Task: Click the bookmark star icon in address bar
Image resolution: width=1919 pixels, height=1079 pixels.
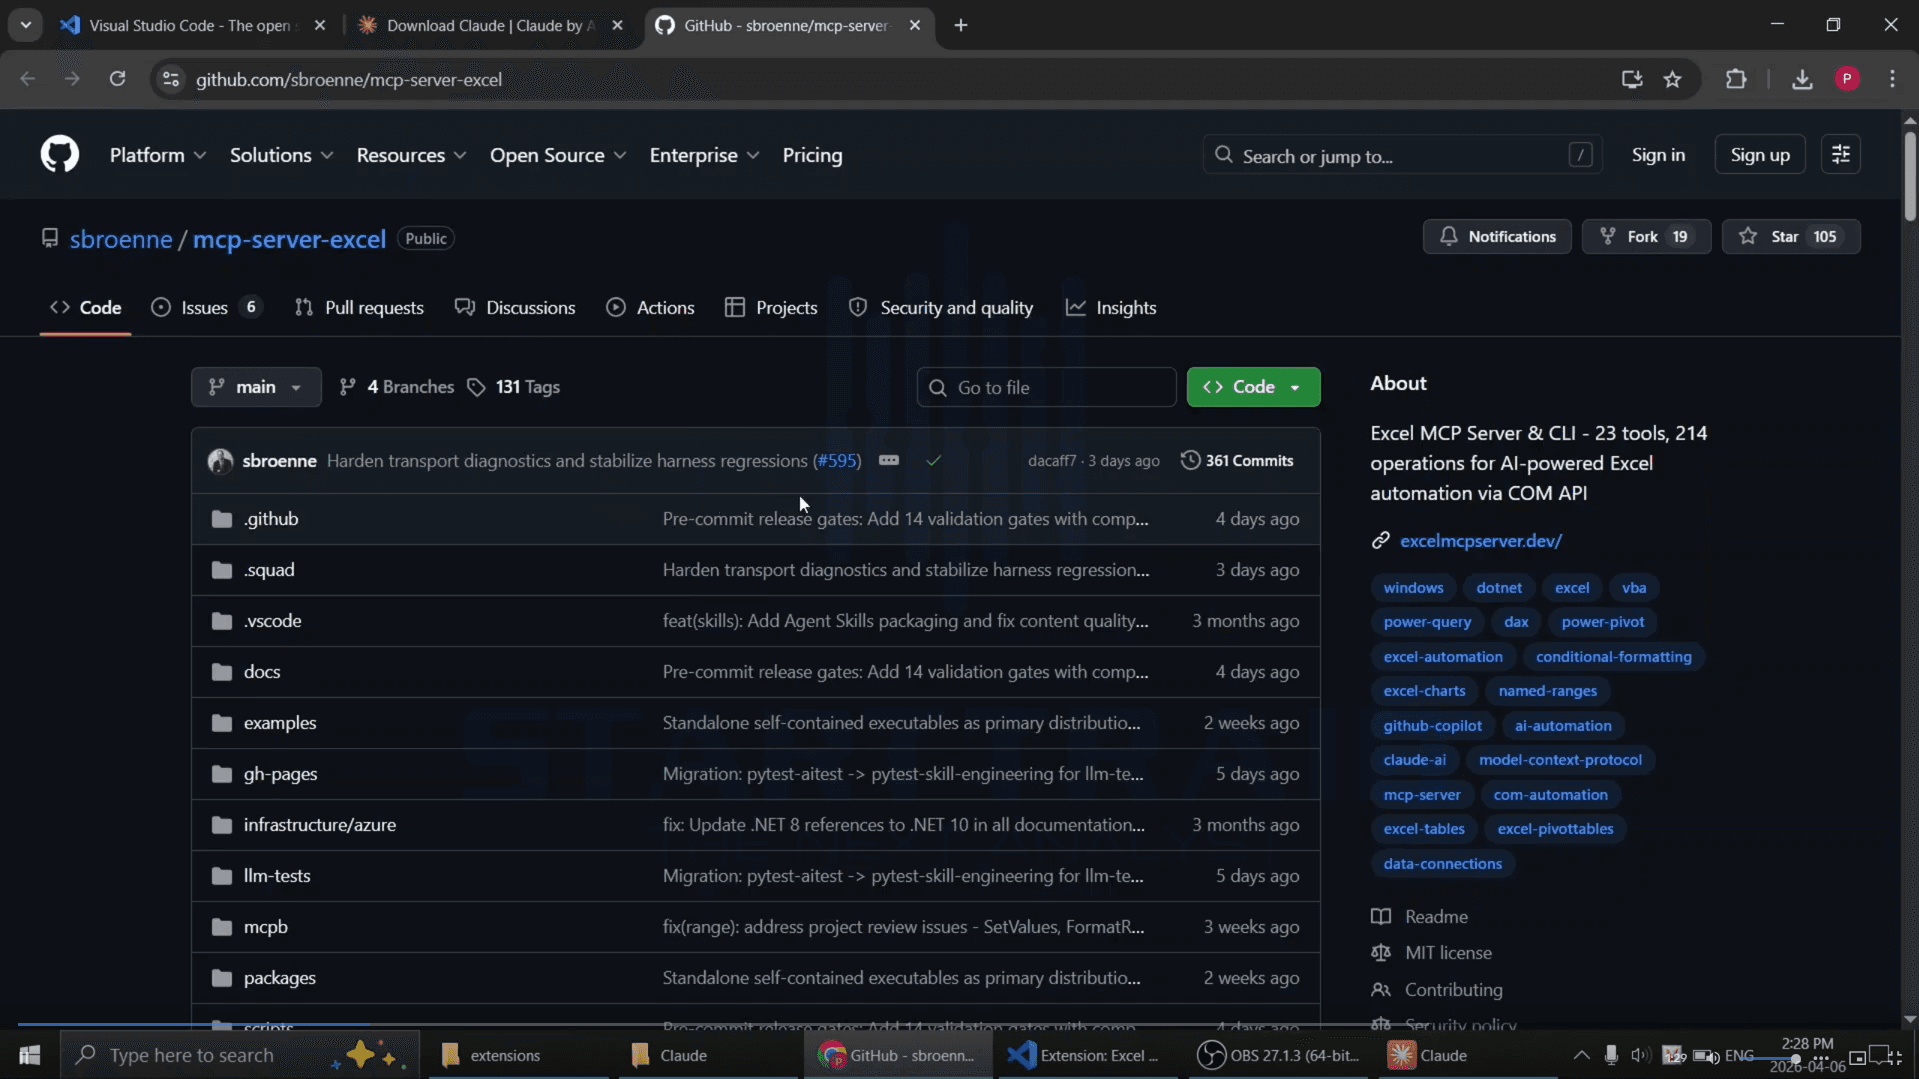Action: point(1672,79)
